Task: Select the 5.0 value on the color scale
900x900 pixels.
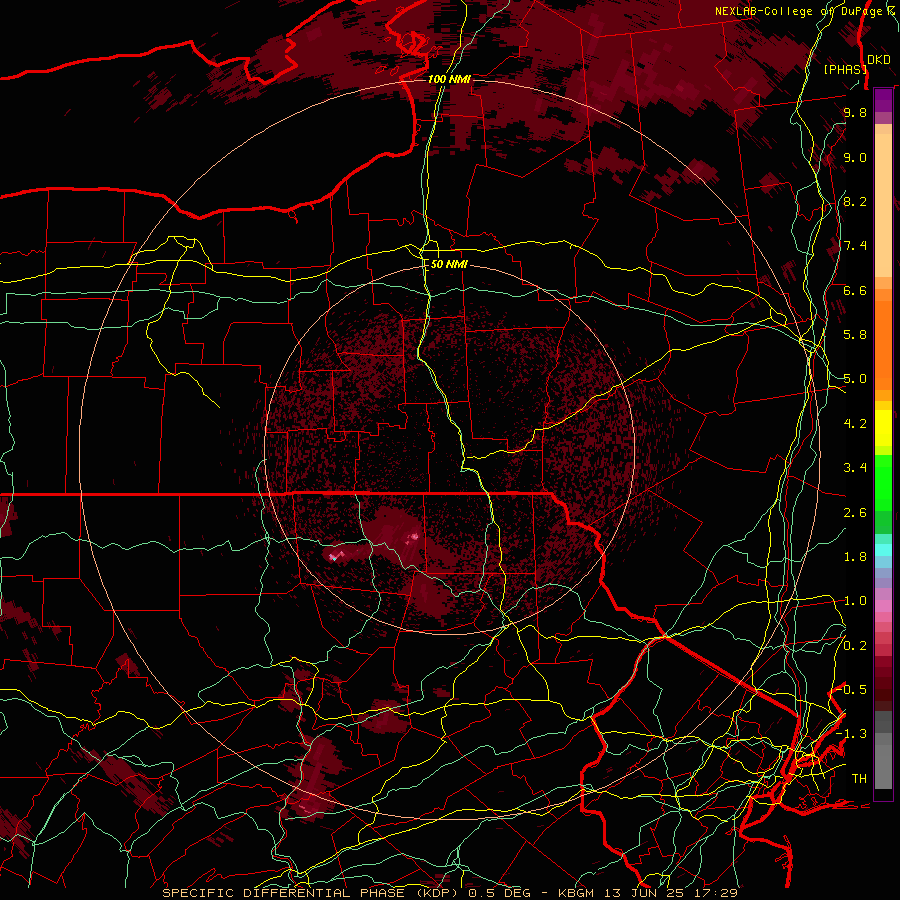Action: point(855,379)
